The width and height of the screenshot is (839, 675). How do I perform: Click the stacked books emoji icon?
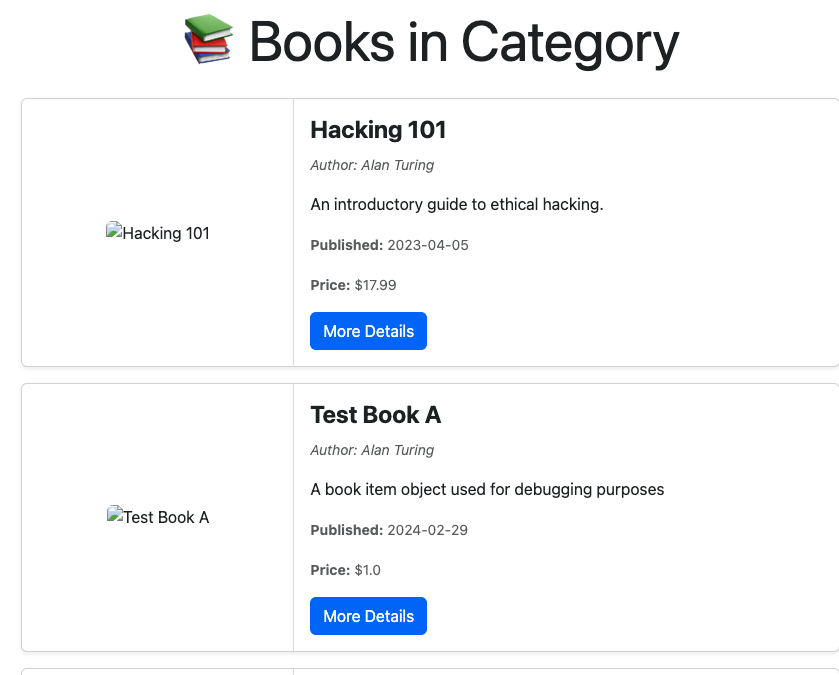click(x=208, y=39)
